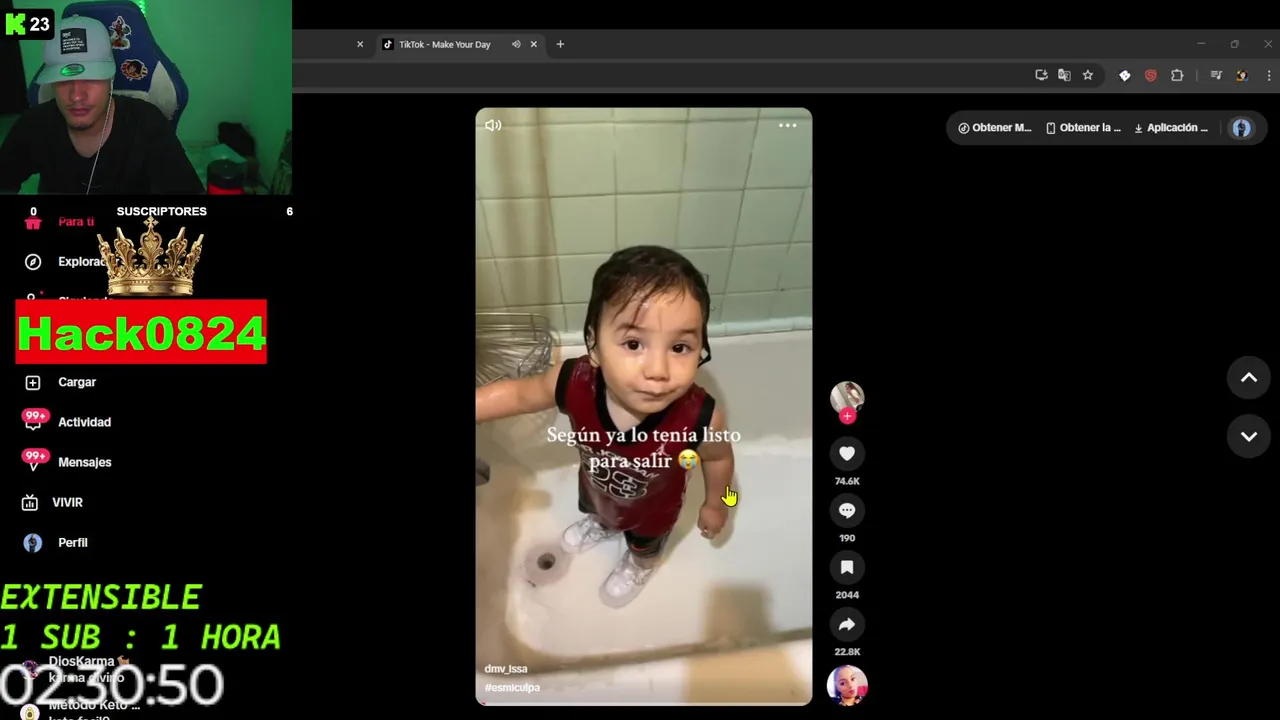1280x720 pixels.
Task: Open the Extensions puzzle-piece menu
Action: point(1177,75)
